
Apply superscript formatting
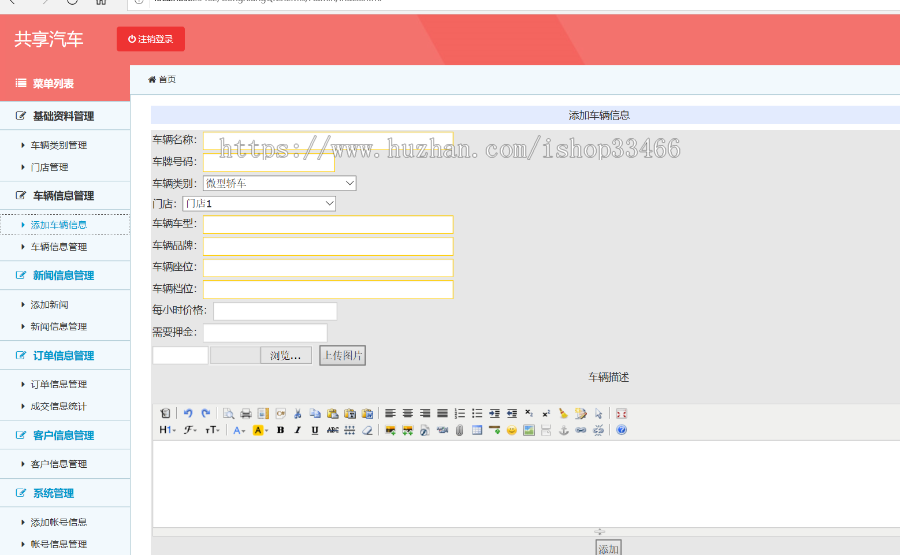(546, 413)
